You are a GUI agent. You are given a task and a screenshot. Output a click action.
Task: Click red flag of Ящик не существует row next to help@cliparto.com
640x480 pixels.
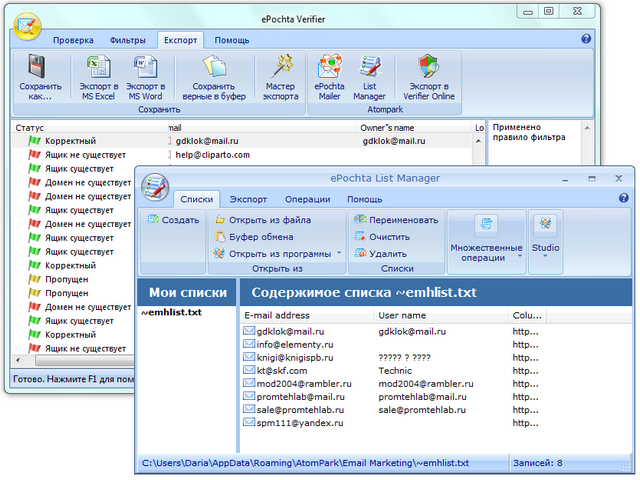pos(35,155)
